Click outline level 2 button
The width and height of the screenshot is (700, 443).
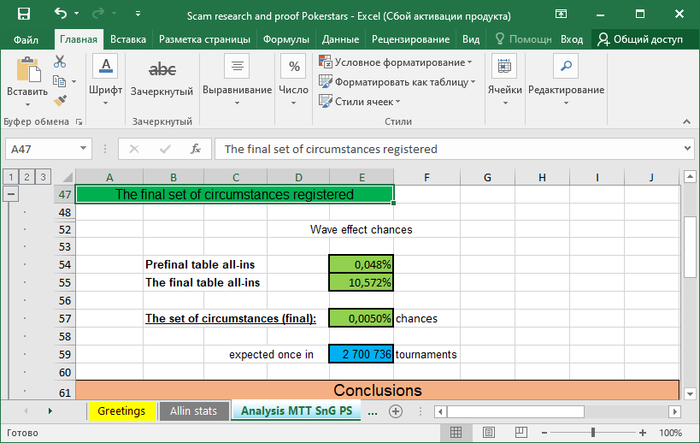27,177
